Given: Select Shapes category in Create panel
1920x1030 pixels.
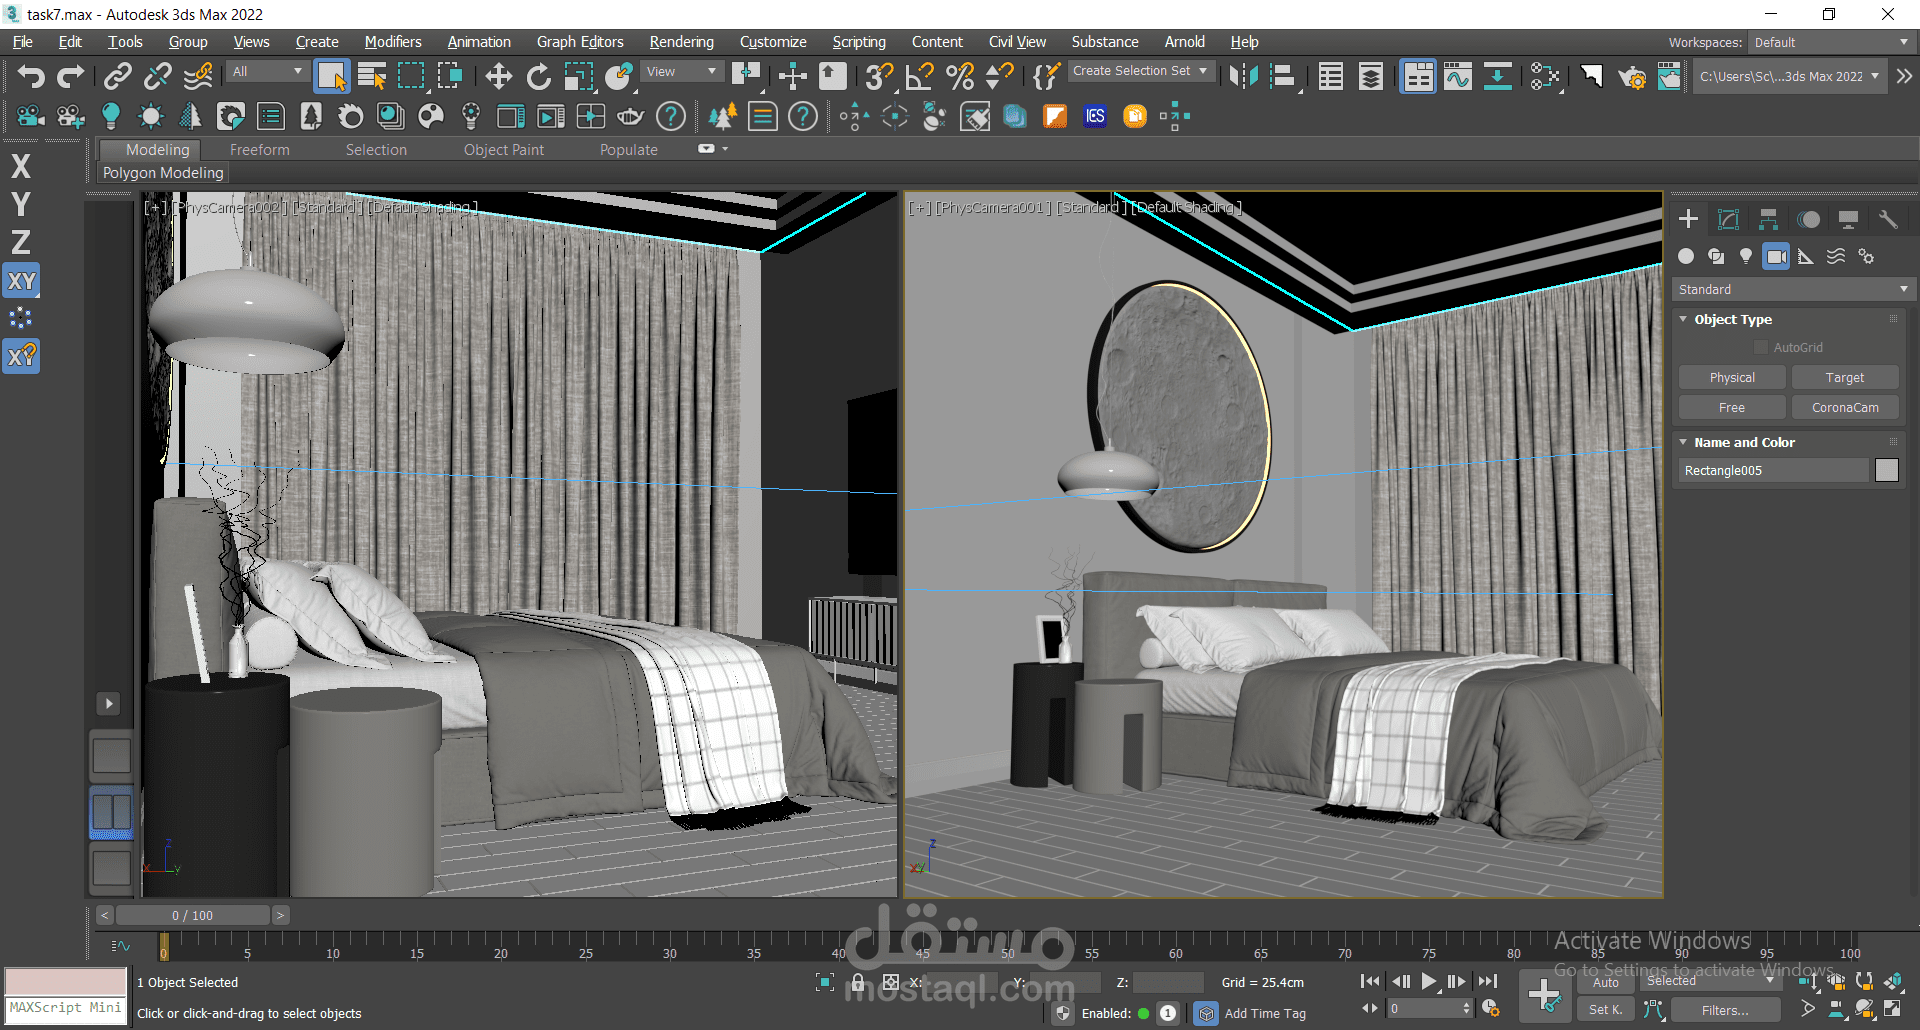Looking at the screenshot, I should tap(1716, 256).
